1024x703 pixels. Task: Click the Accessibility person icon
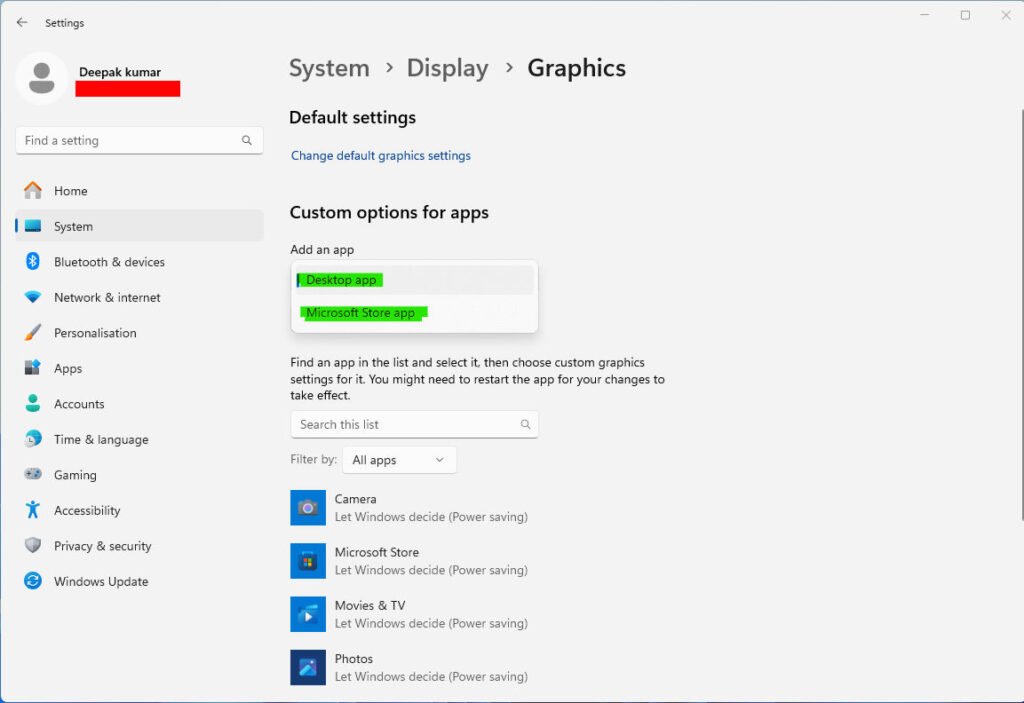click(x=33, y=510)
